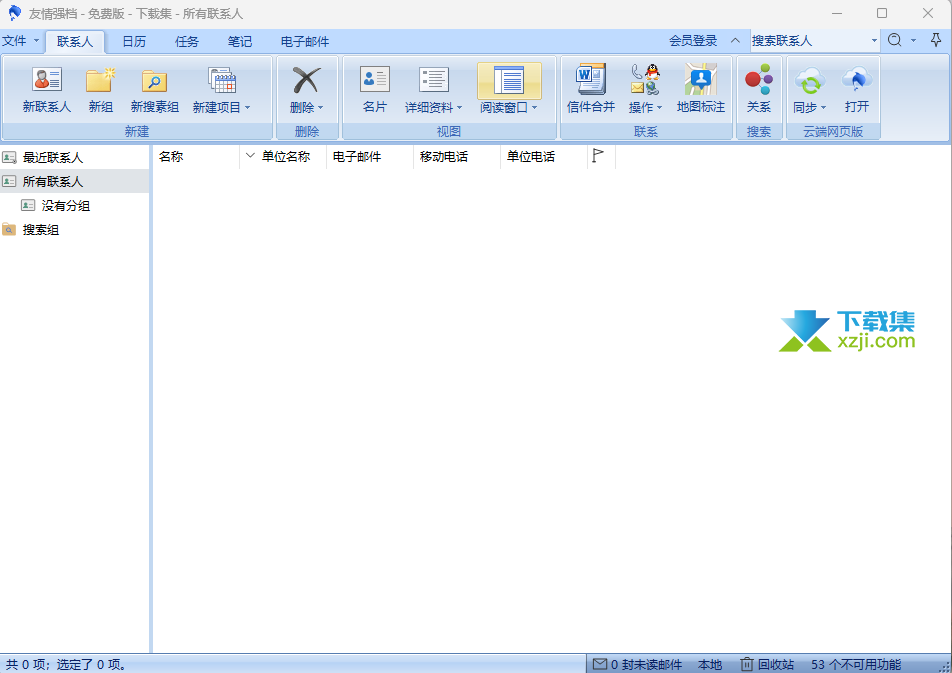Open the 操作 actions dropdown

[645, 107]
